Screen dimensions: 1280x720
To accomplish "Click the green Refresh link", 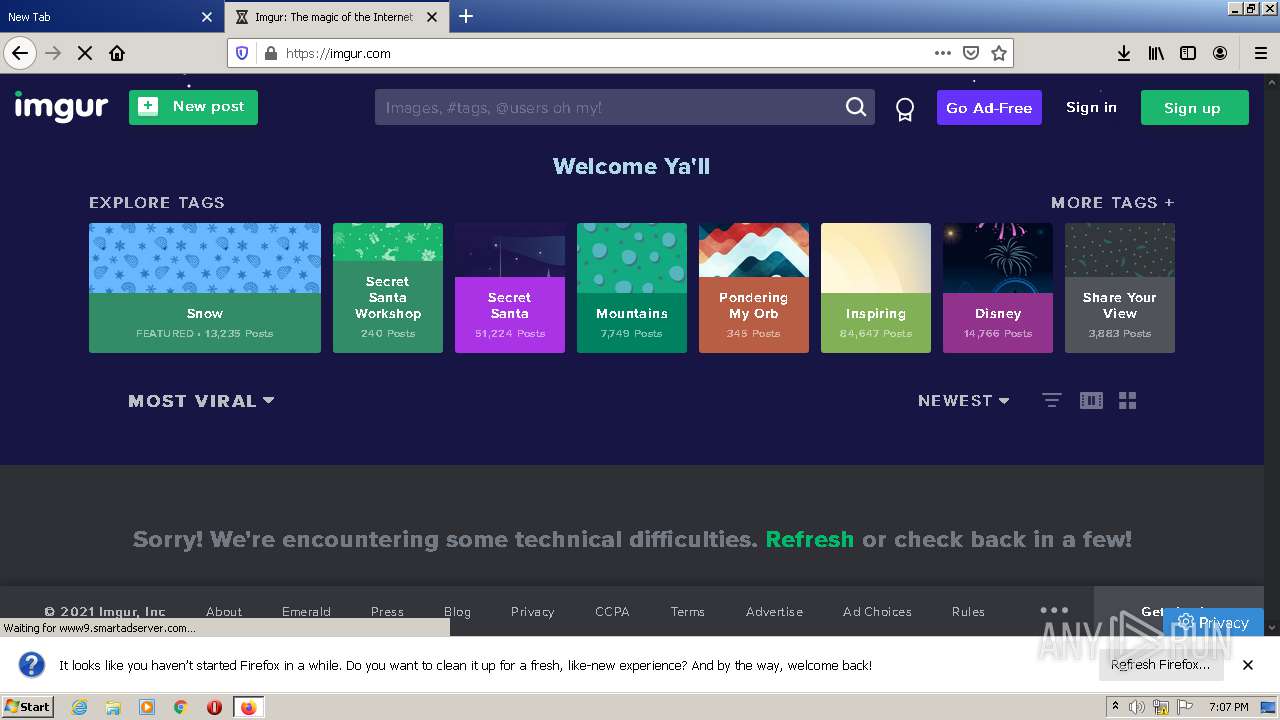I will pos(809,539).
